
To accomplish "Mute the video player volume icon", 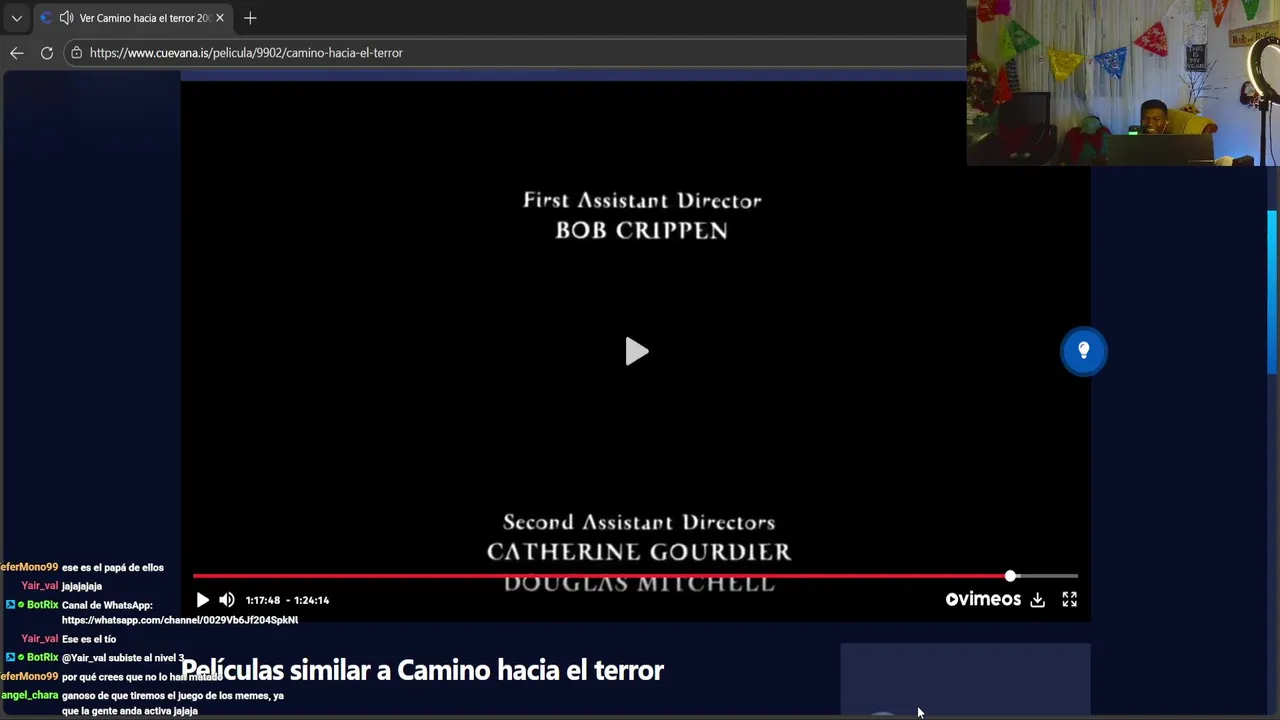I will [227, 600].
